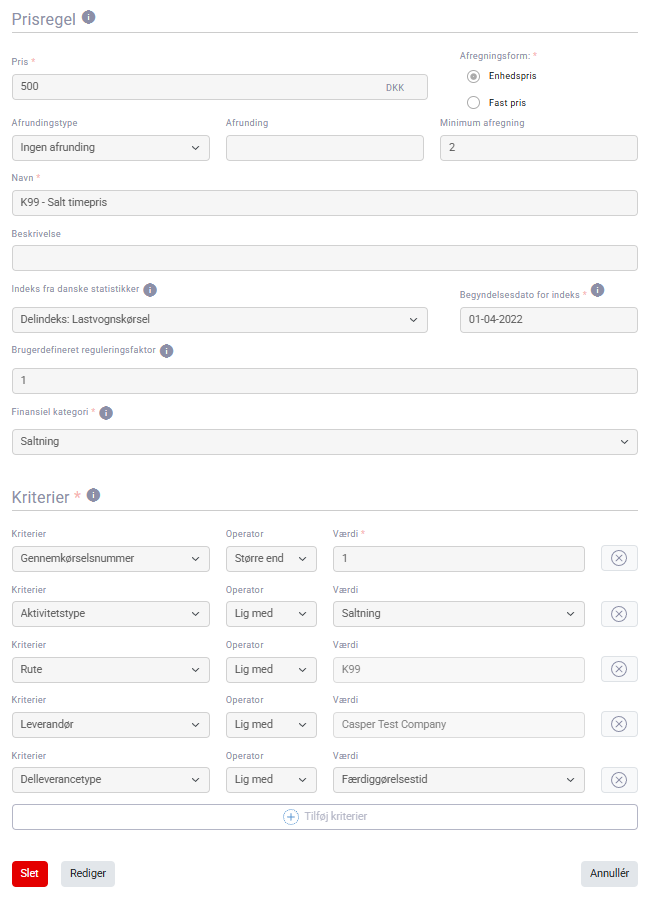Click the DKK currency label in Pris field
645x901 pixels.
(x=395, y=88)
